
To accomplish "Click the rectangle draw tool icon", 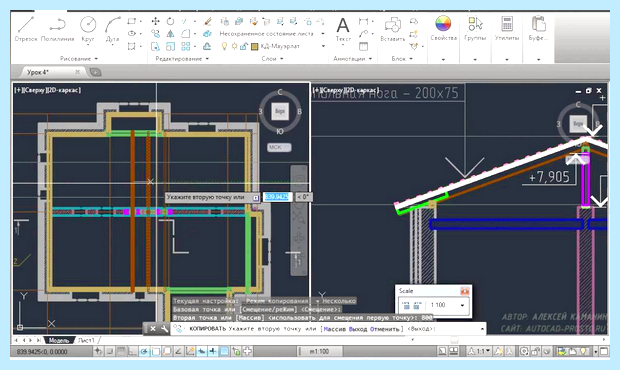I will 132,21.
